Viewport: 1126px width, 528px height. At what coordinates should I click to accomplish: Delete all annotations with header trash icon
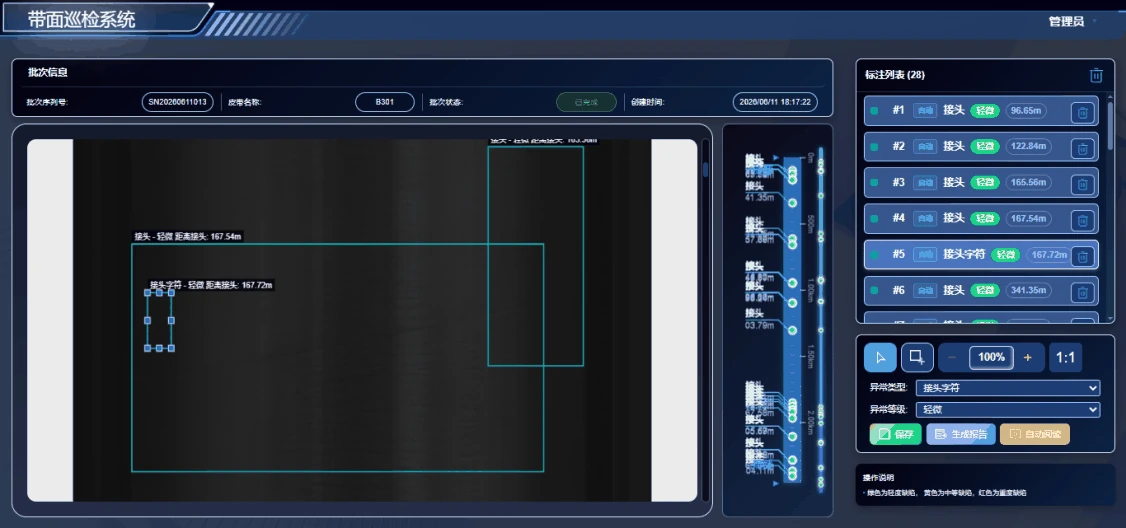[x=1096, y=75]
